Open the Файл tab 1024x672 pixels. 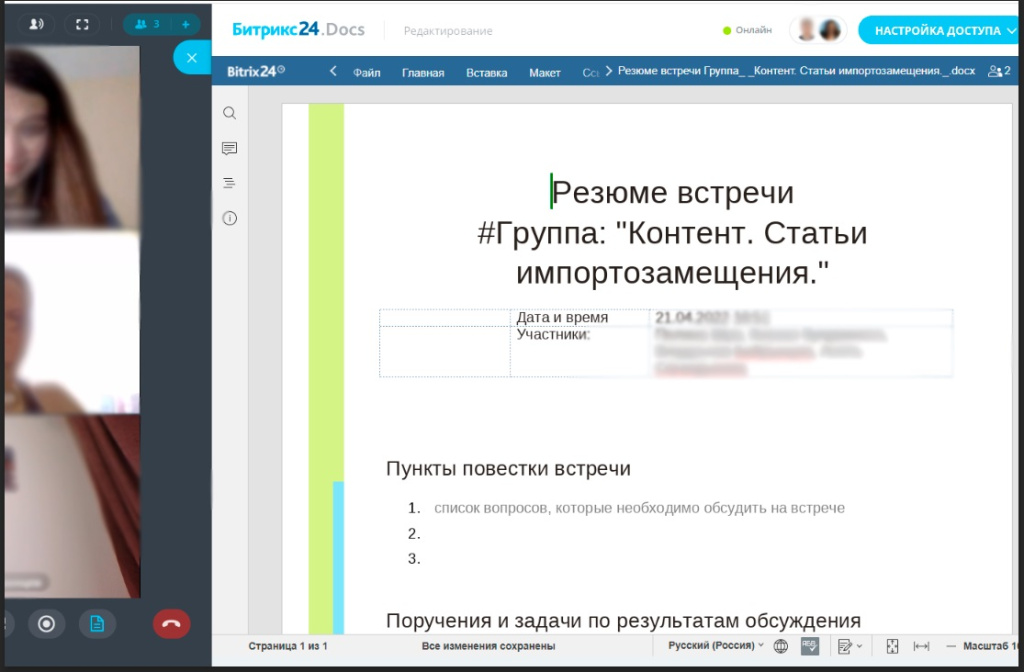click(x=366, y=72)
